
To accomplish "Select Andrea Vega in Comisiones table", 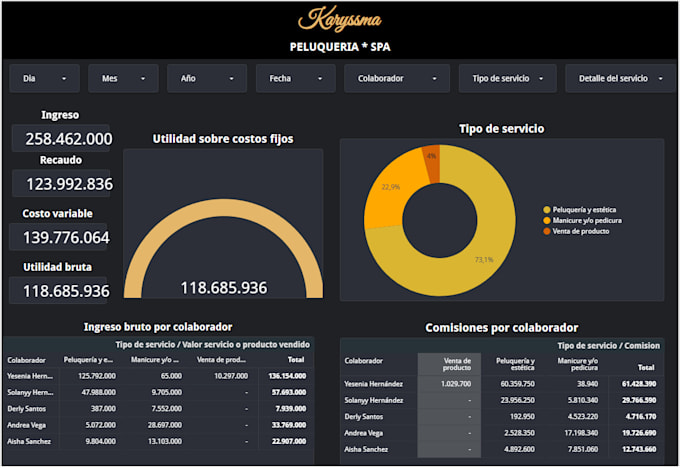I will pos(363,433).
